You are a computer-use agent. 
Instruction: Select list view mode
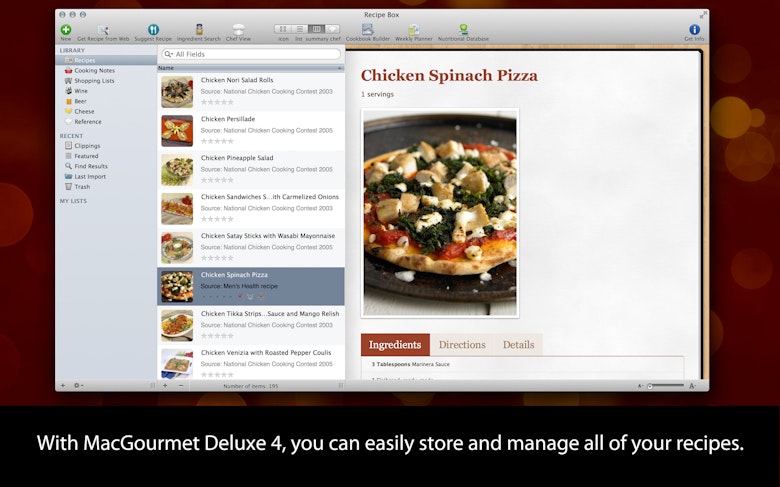coord(299,29)
